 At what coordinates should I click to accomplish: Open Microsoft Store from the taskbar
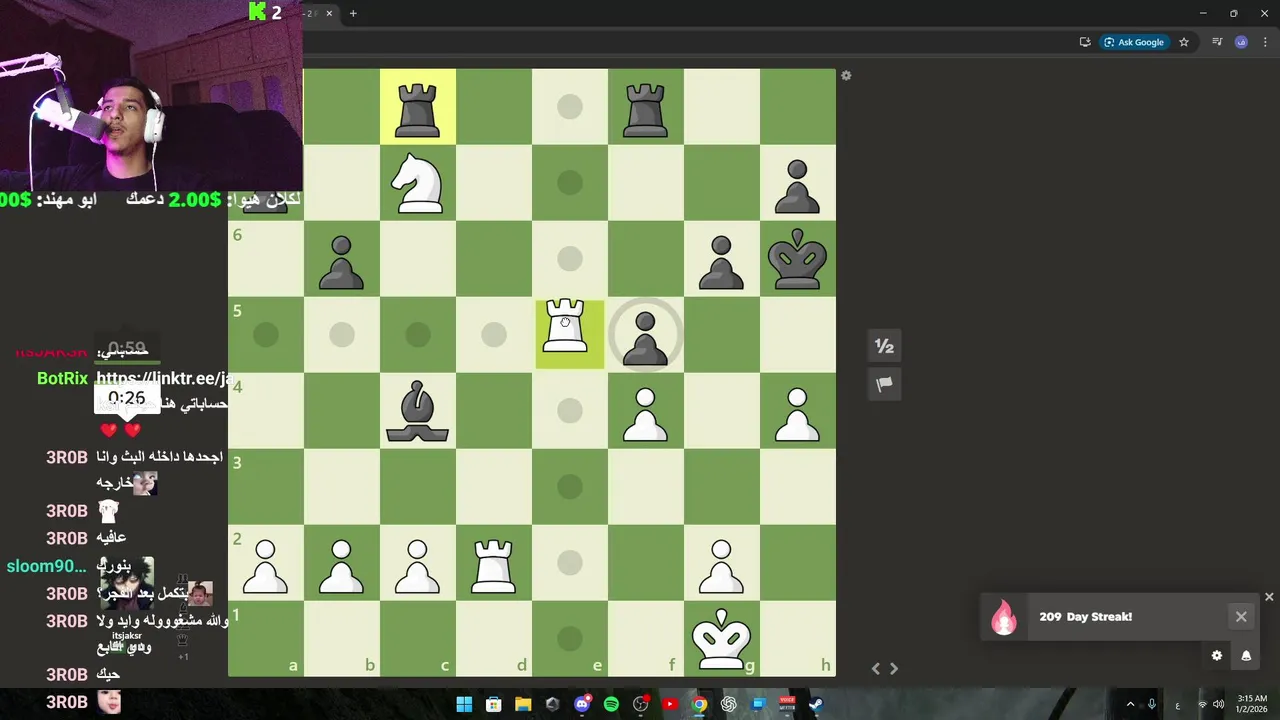[493, 704]
